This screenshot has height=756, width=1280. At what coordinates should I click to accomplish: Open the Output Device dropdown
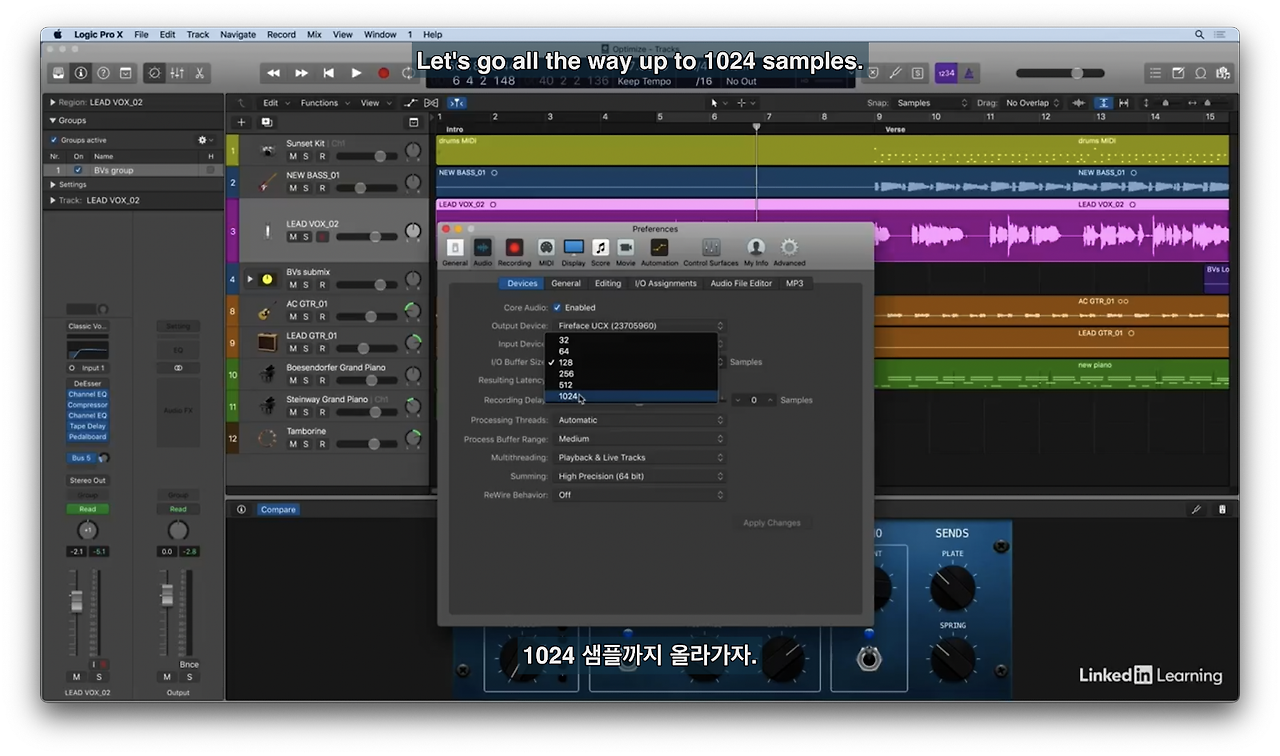tap(639, 326)
